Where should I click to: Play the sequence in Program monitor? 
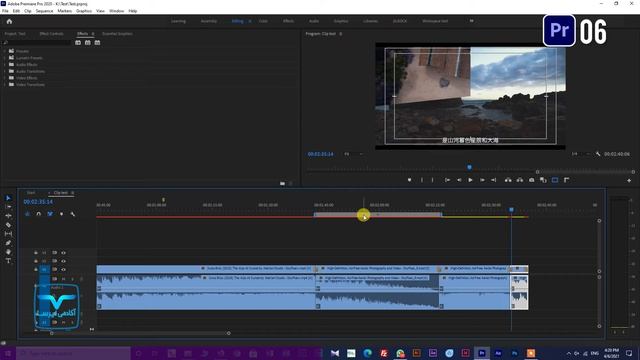(x=470, y=180)
